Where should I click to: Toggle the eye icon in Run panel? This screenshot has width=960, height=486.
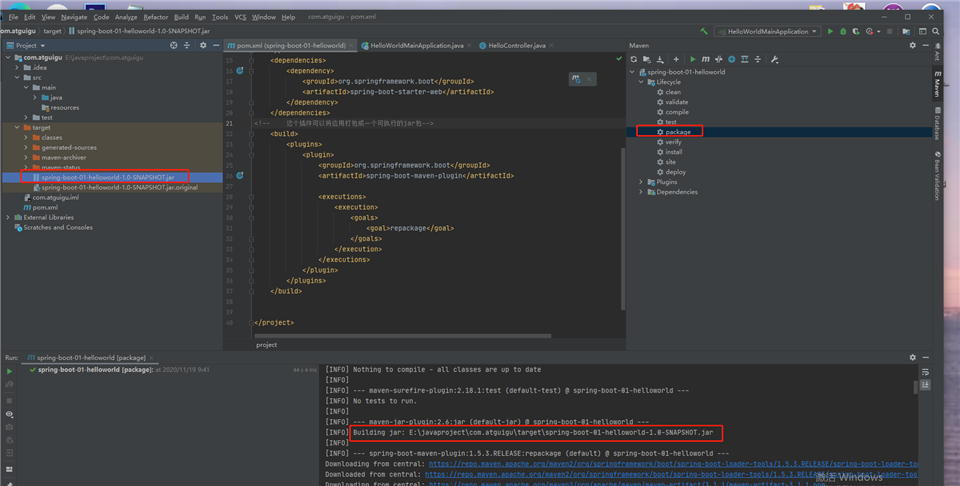[9, 413]
